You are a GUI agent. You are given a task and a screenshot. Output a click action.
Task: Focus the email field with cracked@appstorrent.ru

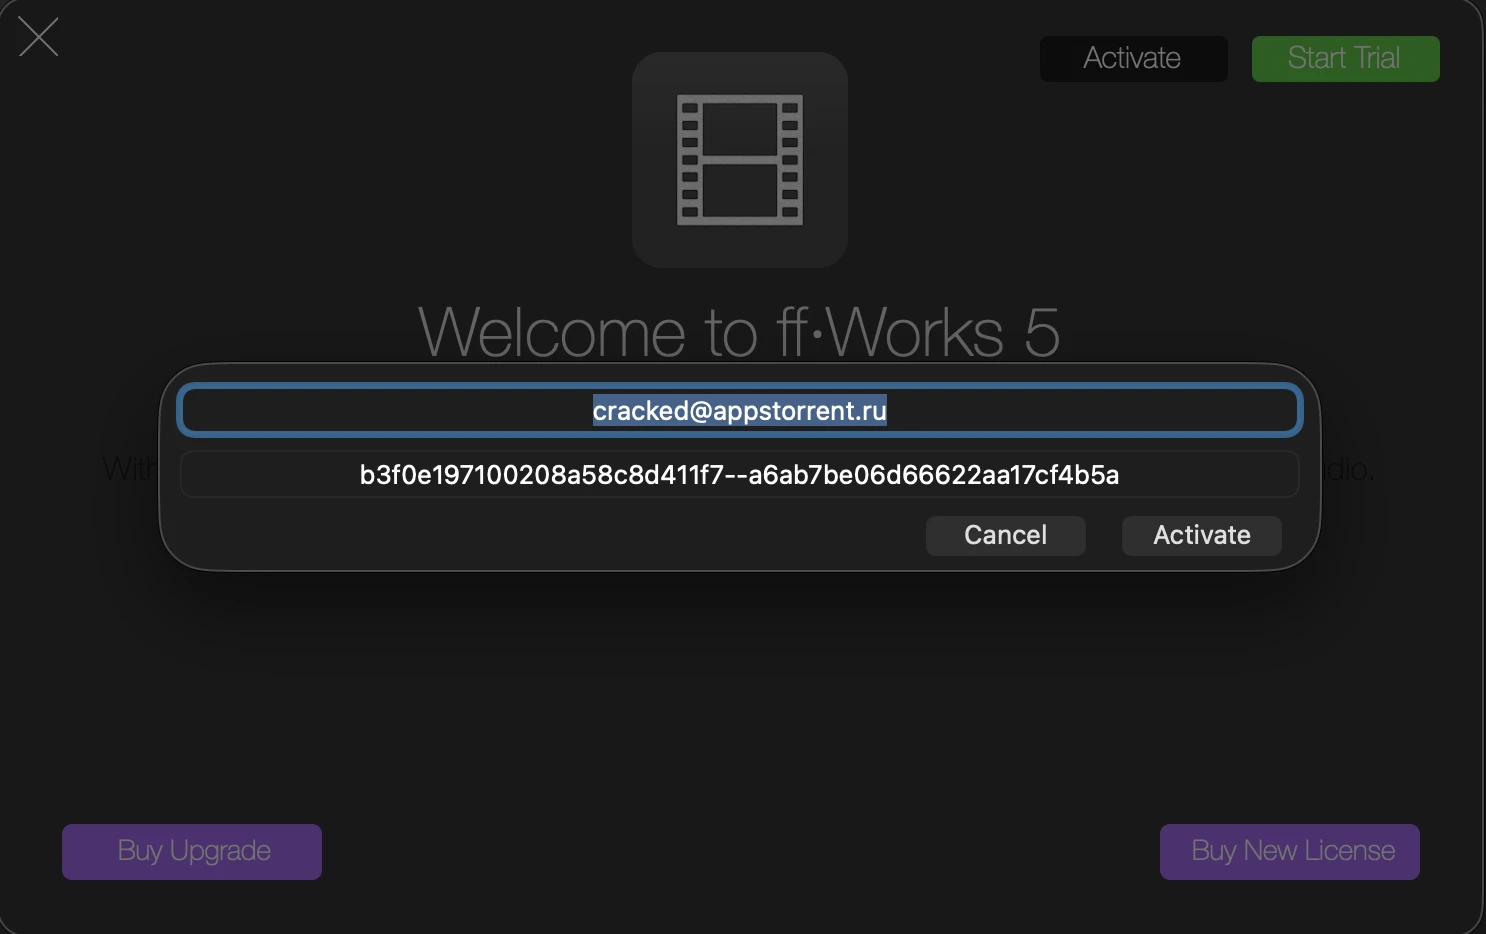pyautogui.click(x=740, y=410)
